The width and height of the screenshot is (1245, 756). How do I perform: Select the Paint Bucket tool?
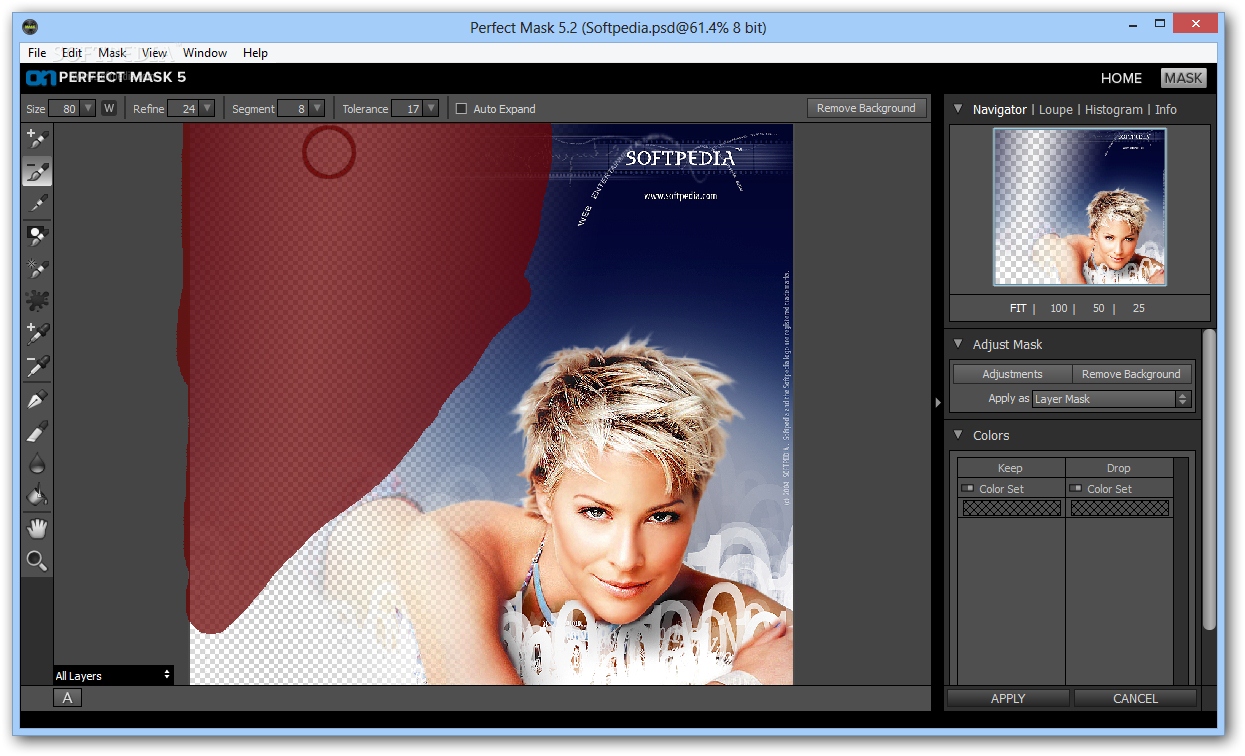pyautogui.click(x=37, y=496)
